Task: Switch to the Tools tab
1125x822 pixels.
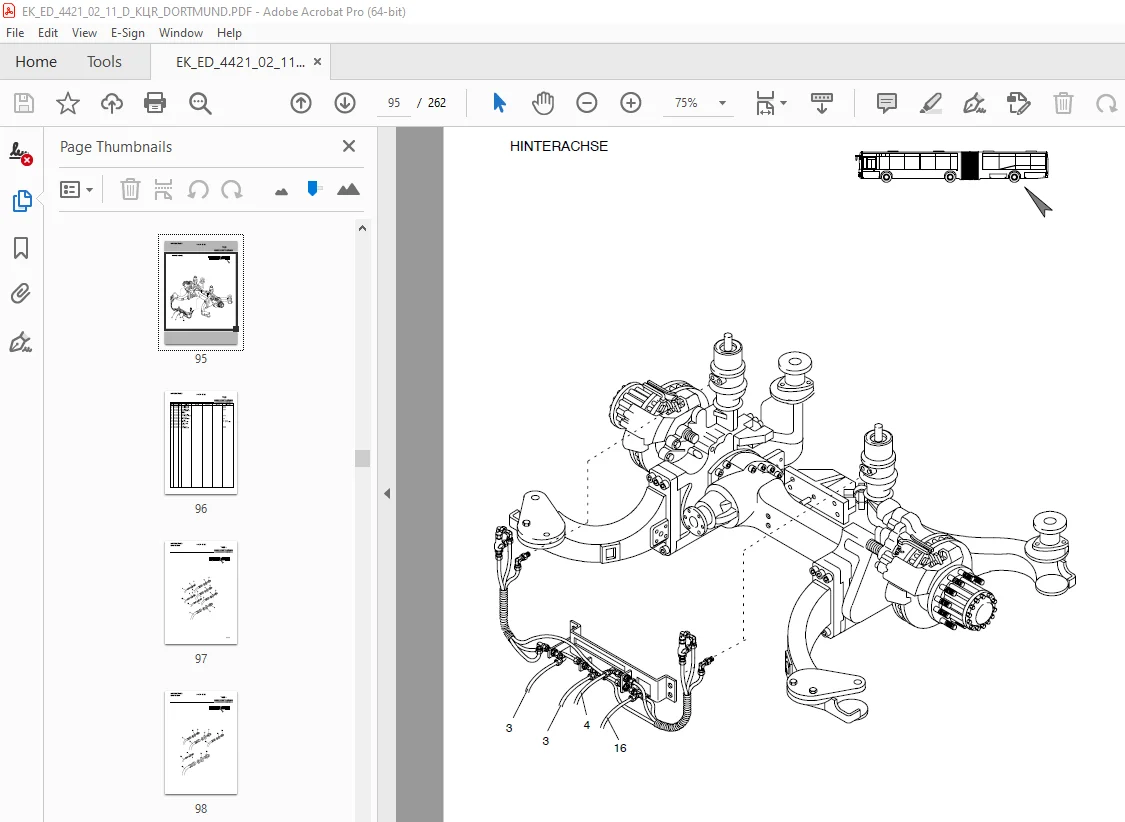Action: pyautogui.click(x=104, y=62)
